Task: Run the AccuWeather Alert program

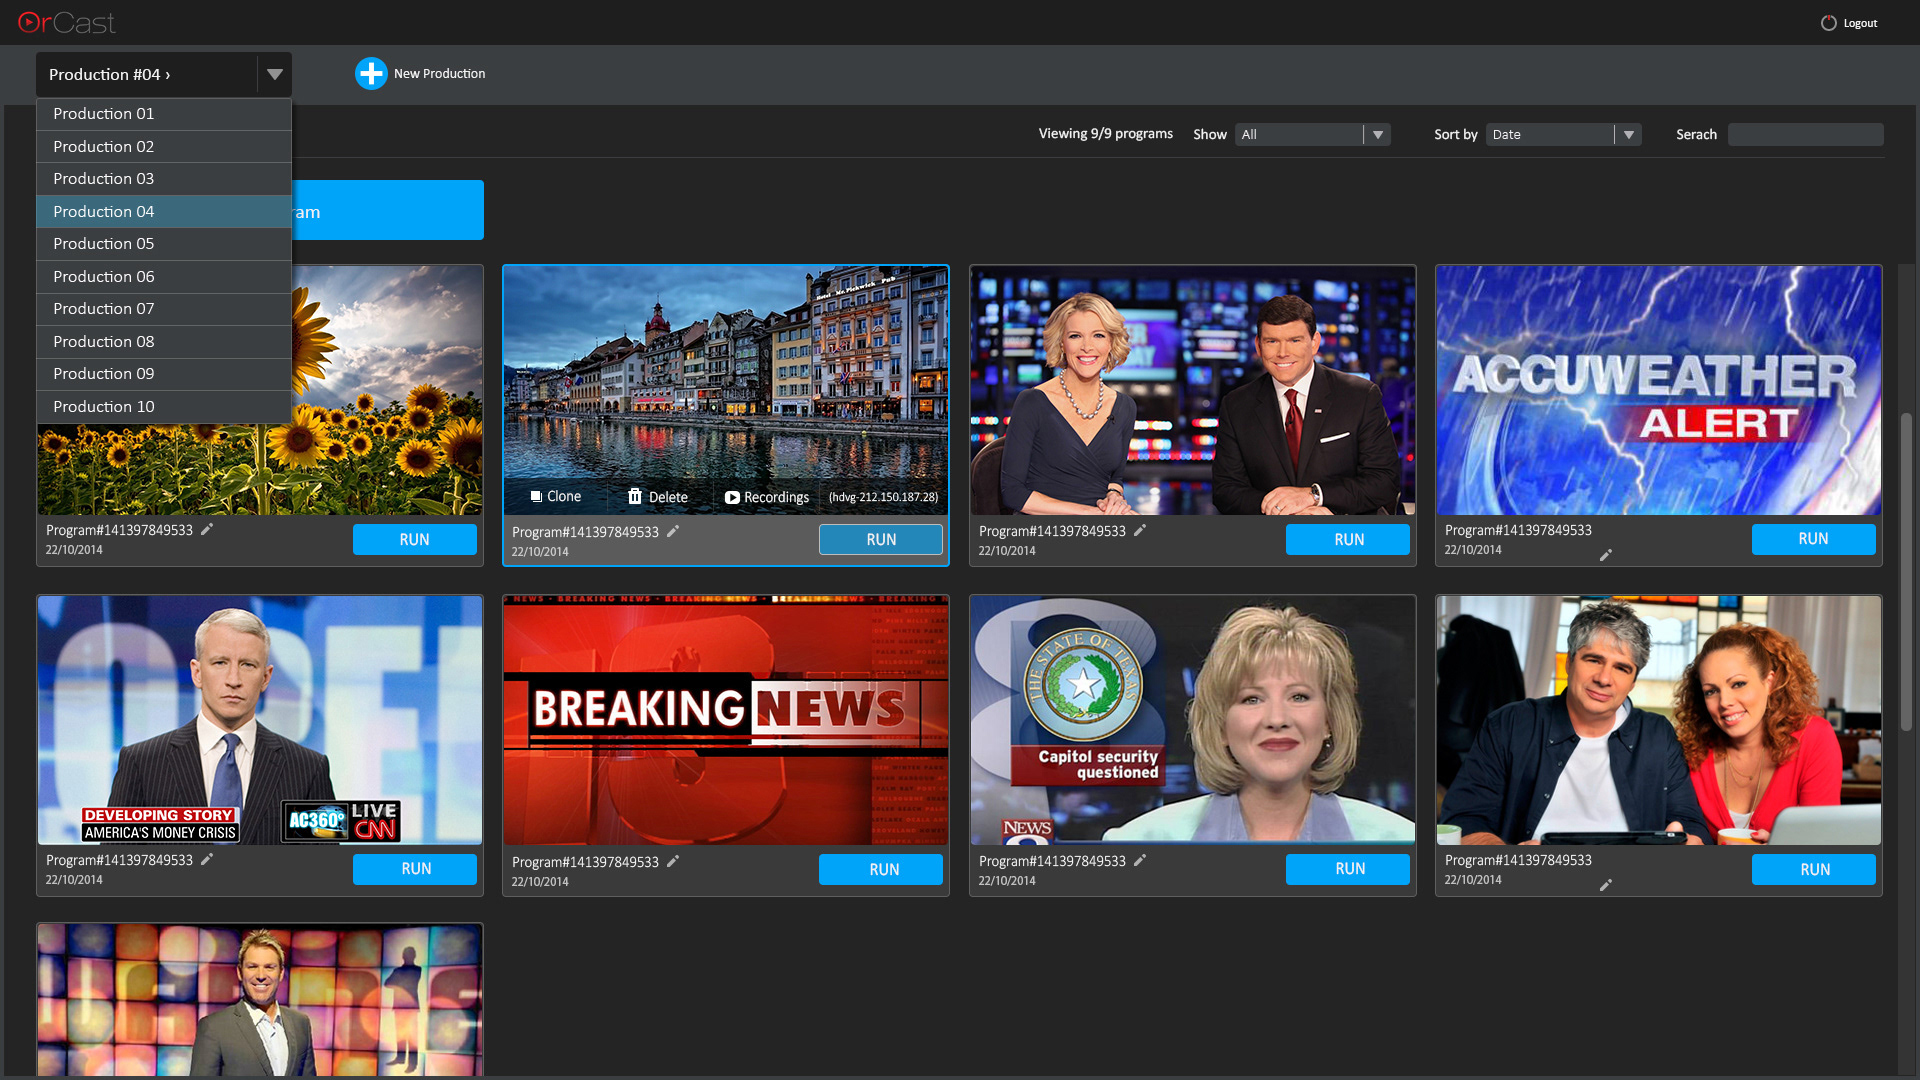Action: coord(1812,539)
